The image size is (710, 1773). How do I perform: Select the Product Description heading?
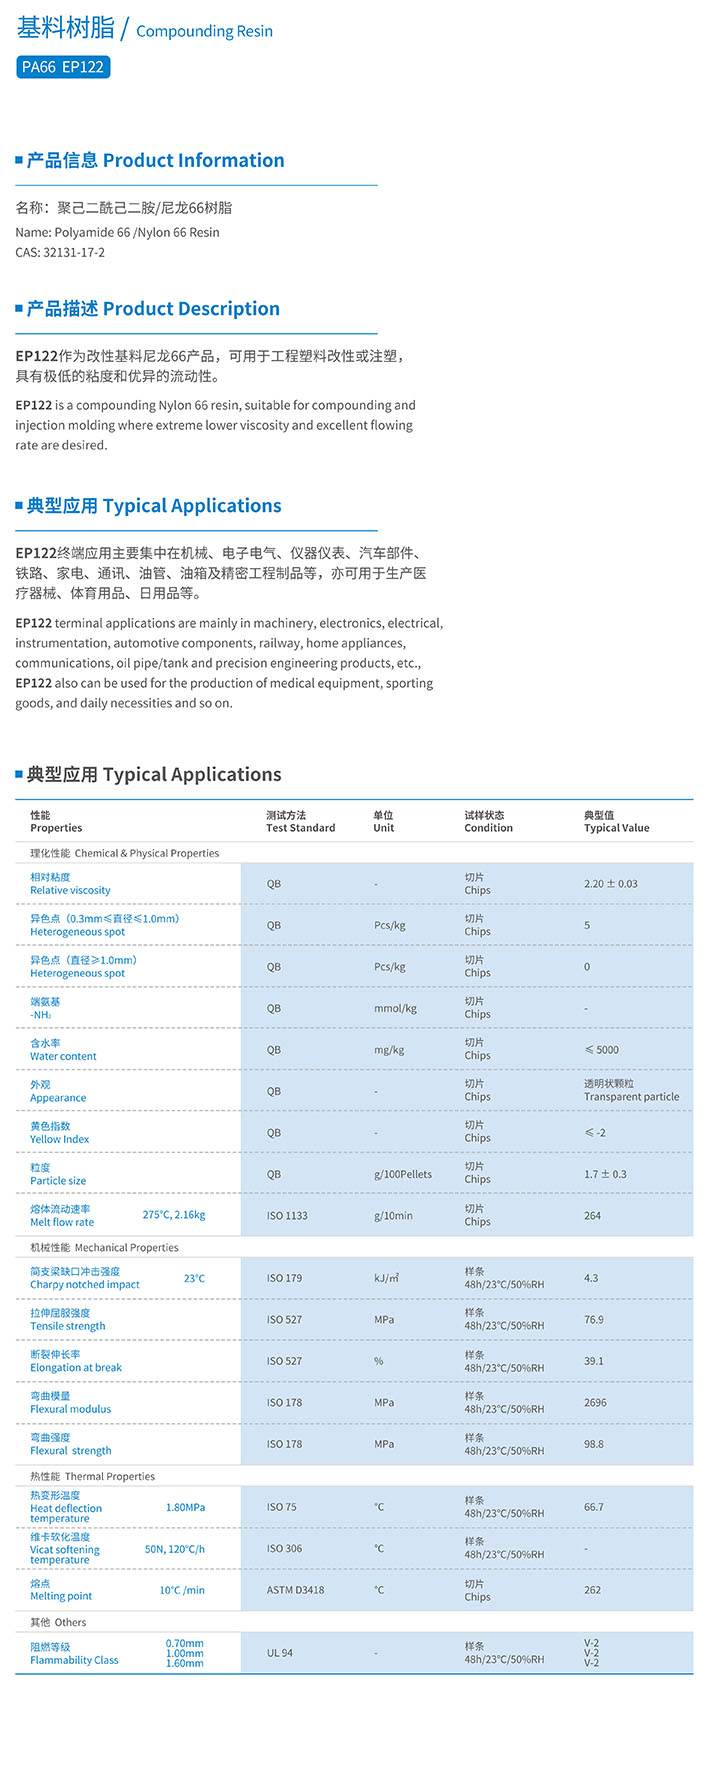coord(153,308)
